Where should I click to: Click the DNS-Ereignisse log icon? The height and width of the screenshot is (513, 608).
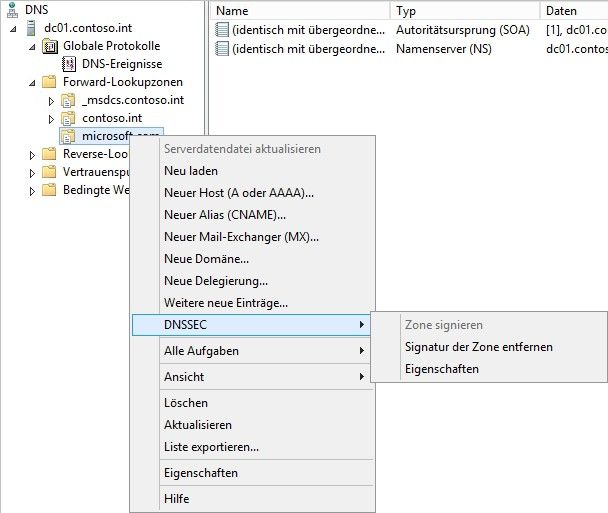click(x=69, y=64)
